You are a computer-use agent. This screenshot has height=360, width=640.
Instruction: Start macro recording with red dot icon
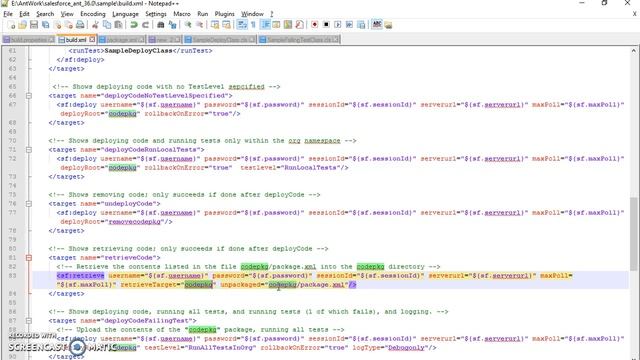(315, 25)
